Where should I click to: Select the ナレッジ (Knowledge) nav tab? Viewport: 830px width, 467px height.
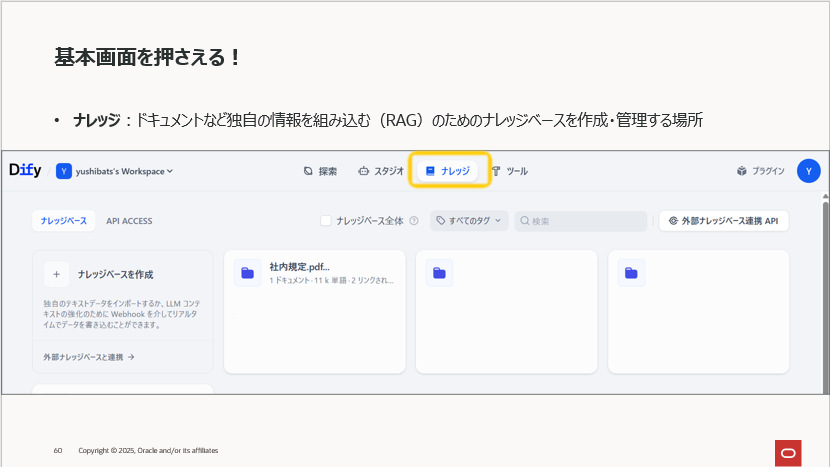point(448,171)
